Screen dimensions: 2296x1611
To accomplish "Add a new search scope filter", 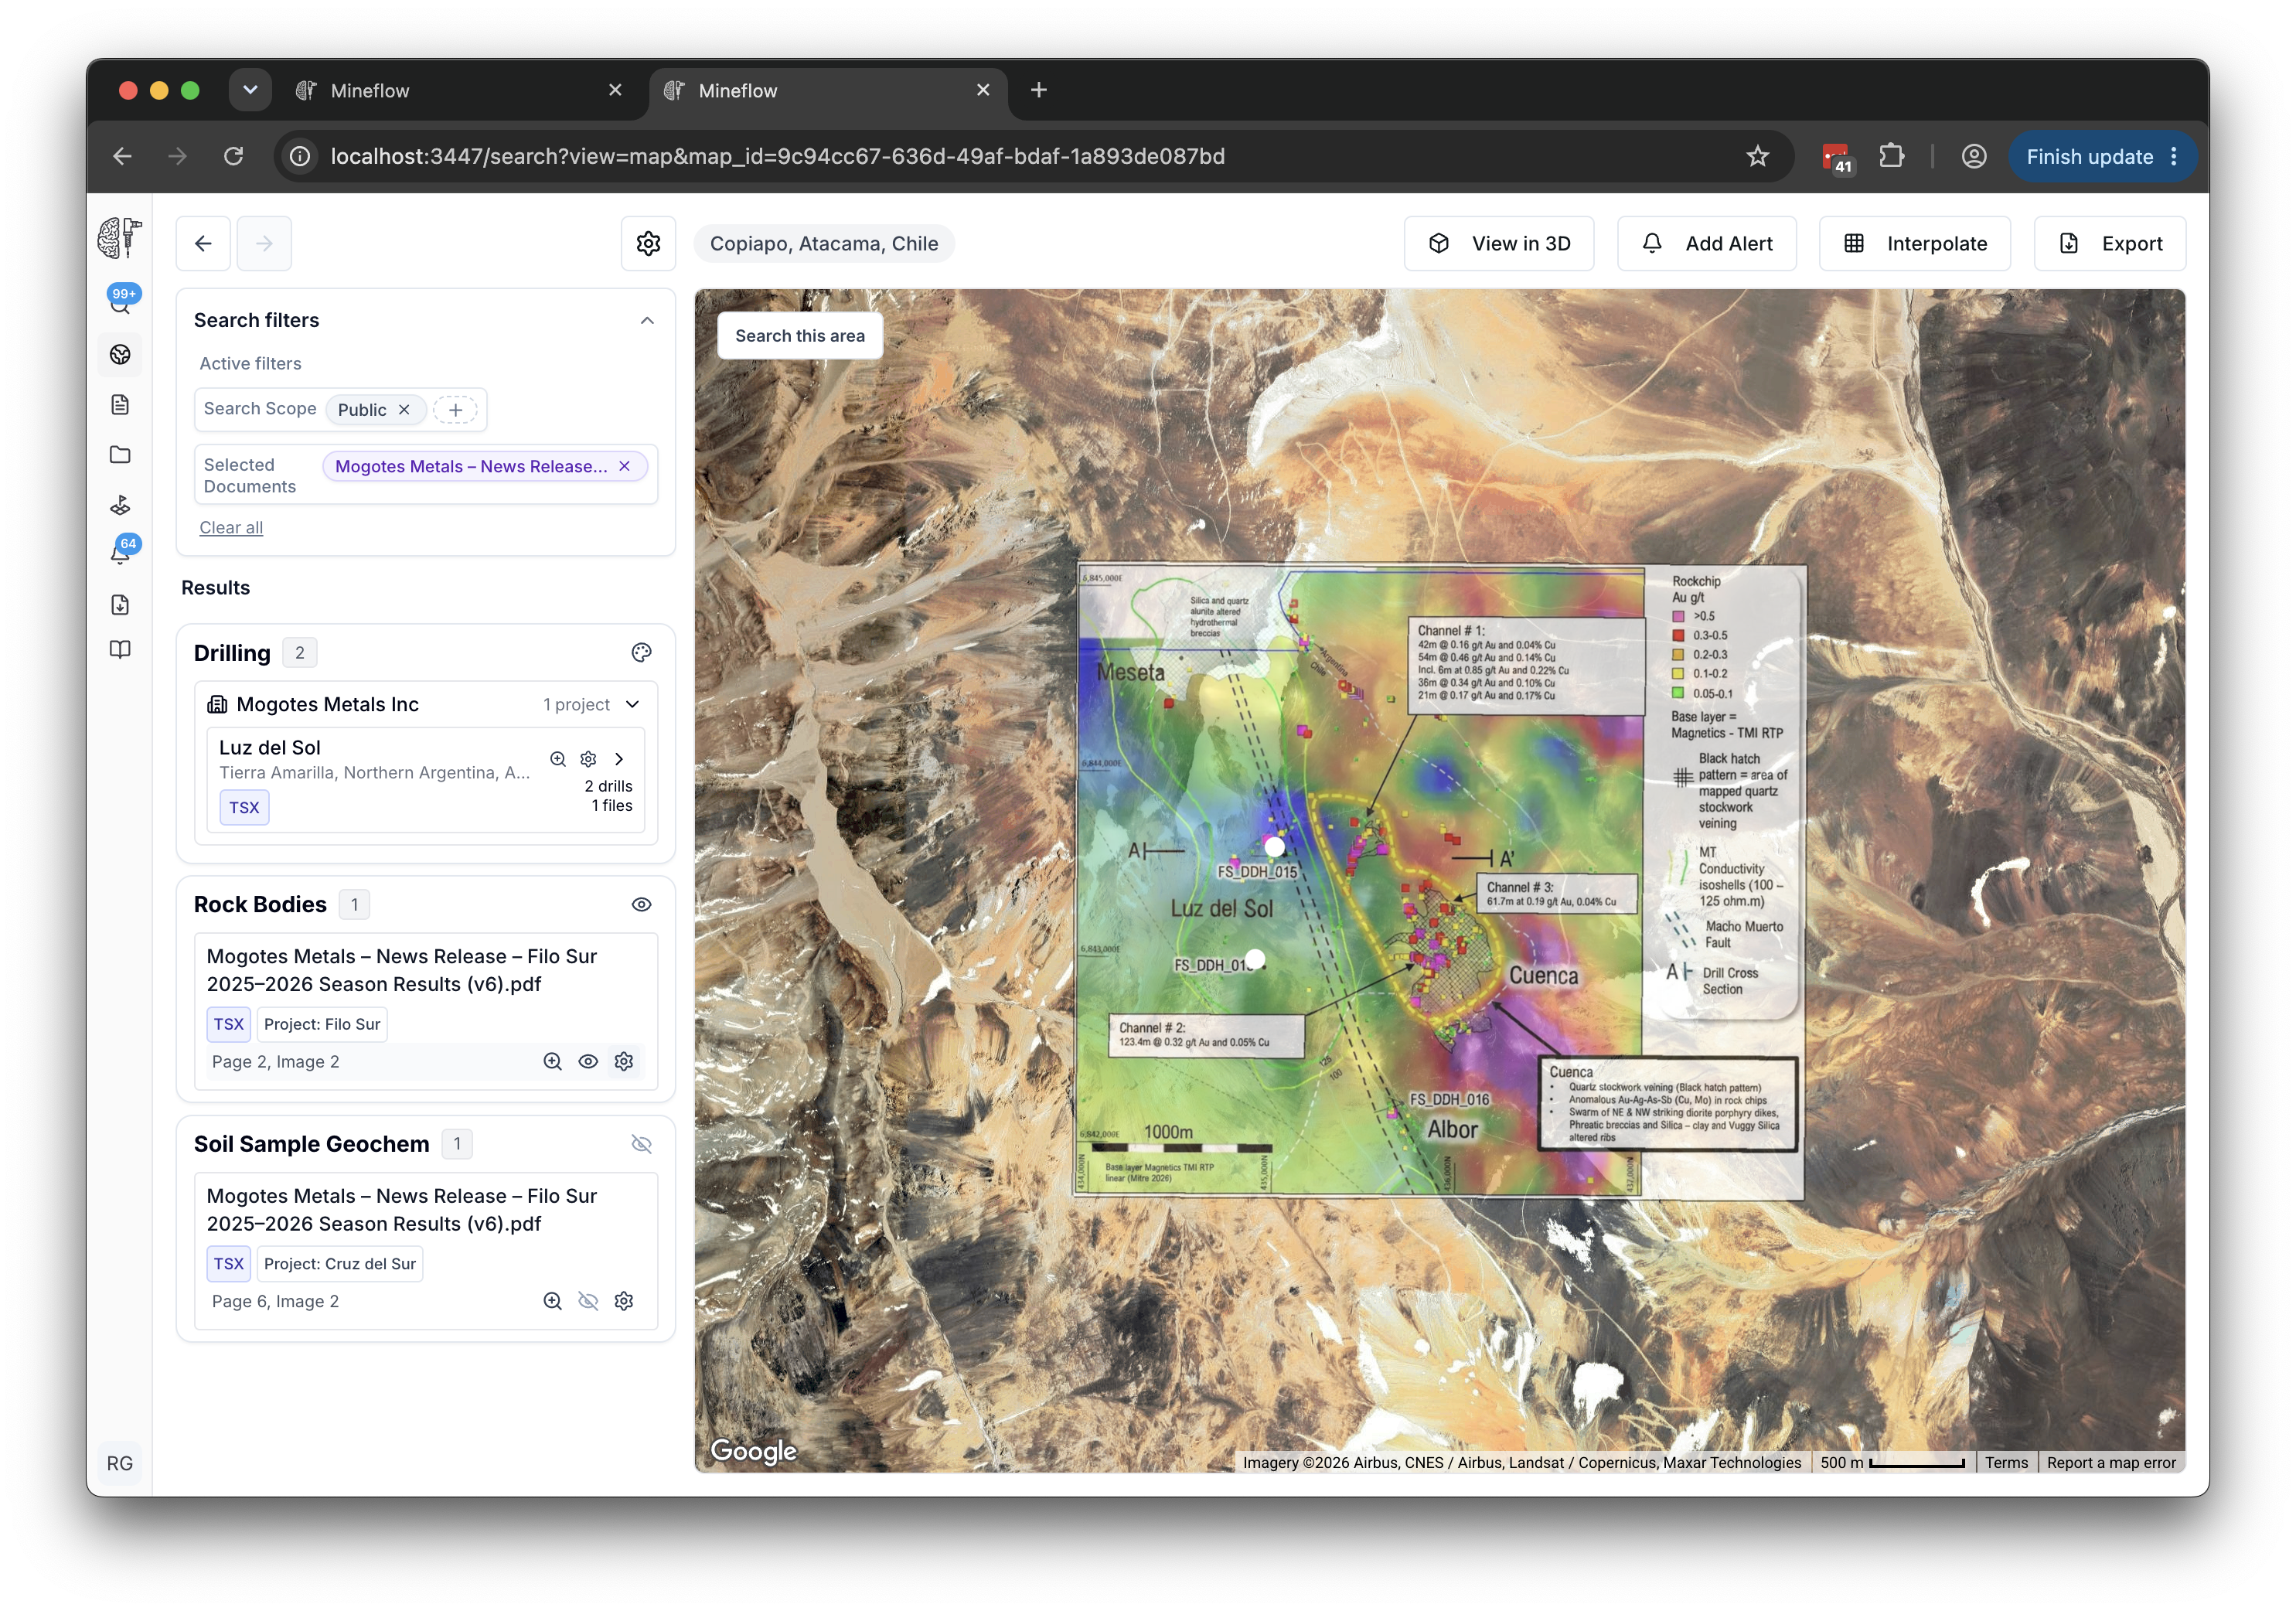I will tap(455, 410).
